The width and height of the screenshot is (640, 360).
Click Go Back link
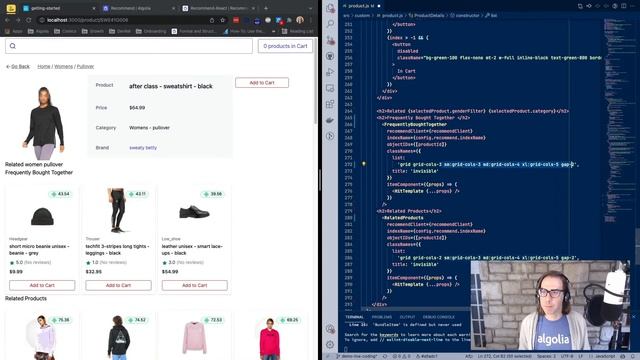pyautogui.click(x=18, y=66)
